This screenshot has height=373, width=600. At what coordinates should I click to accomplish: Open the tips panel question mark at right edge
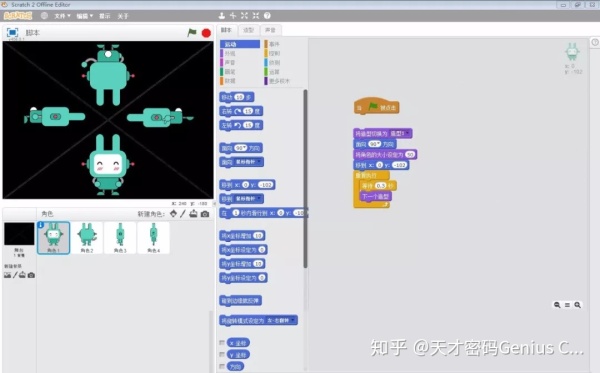[595, 42]
